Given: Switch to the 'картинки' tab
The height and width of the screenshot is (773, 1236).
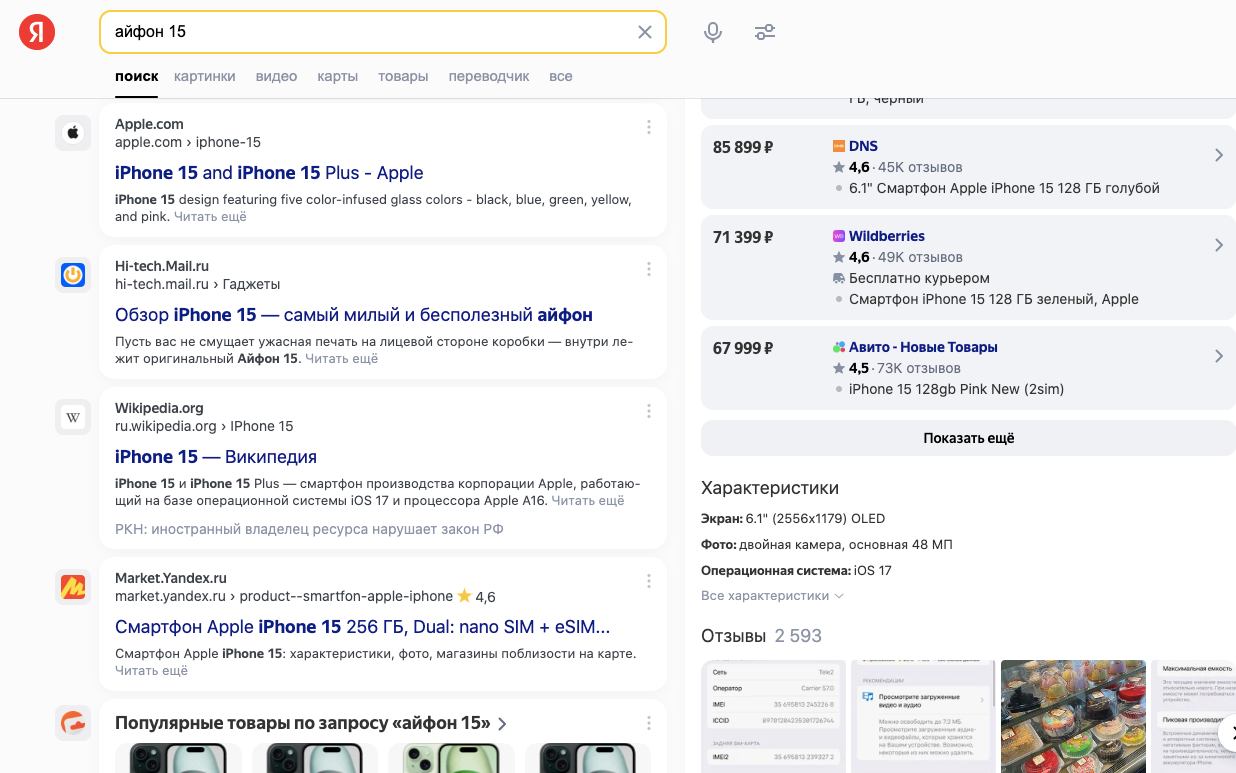Looking at the screenshot, I should (205, 76).
